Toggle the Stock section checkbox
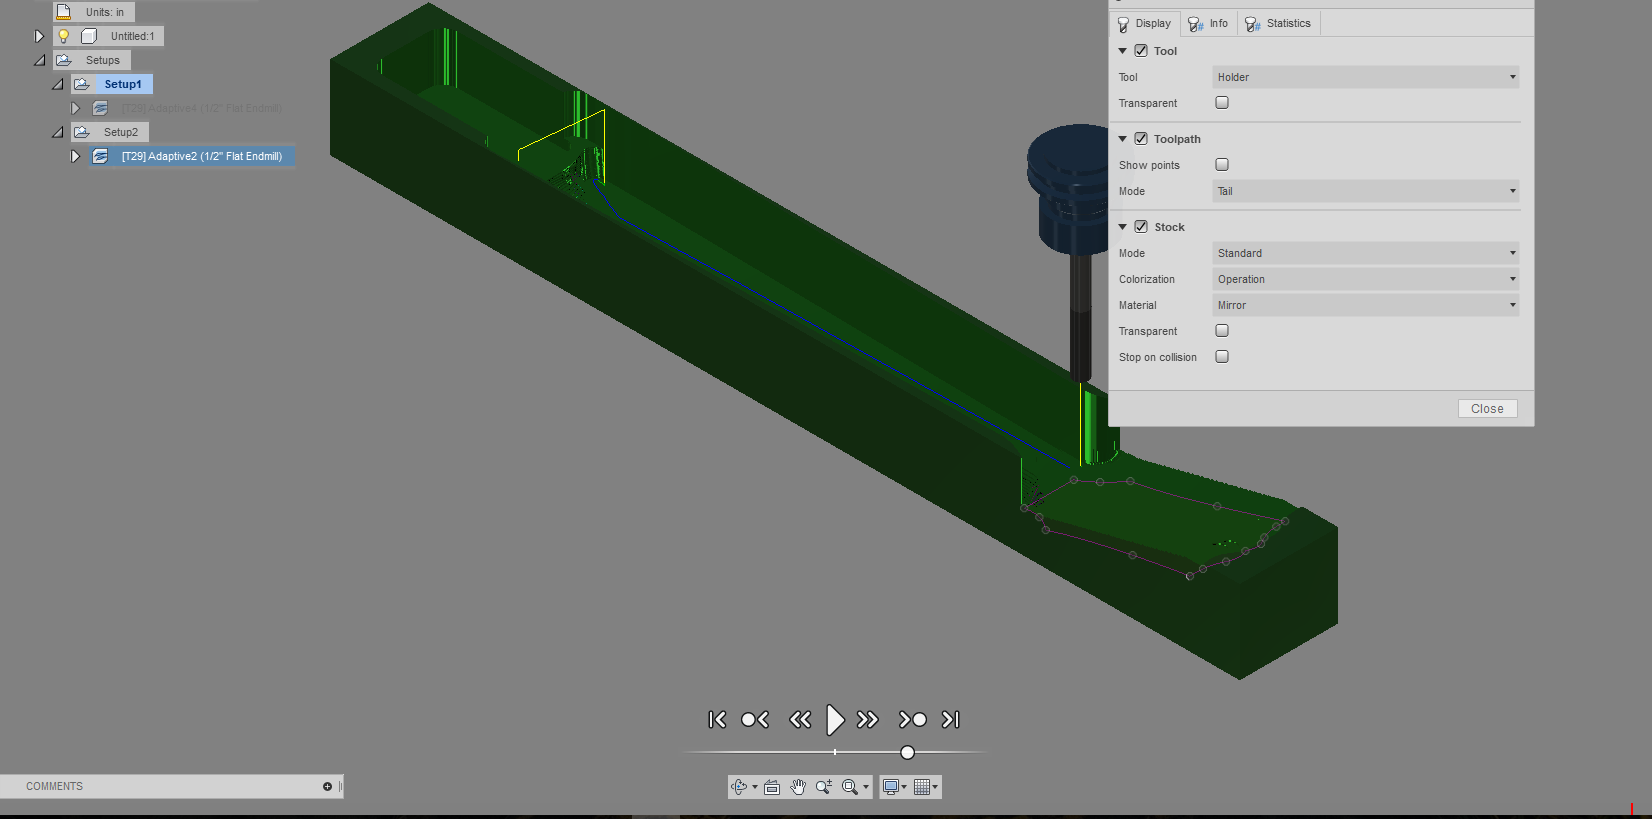This screenshot has height=819, width=1652. [x=1141, y=227]
